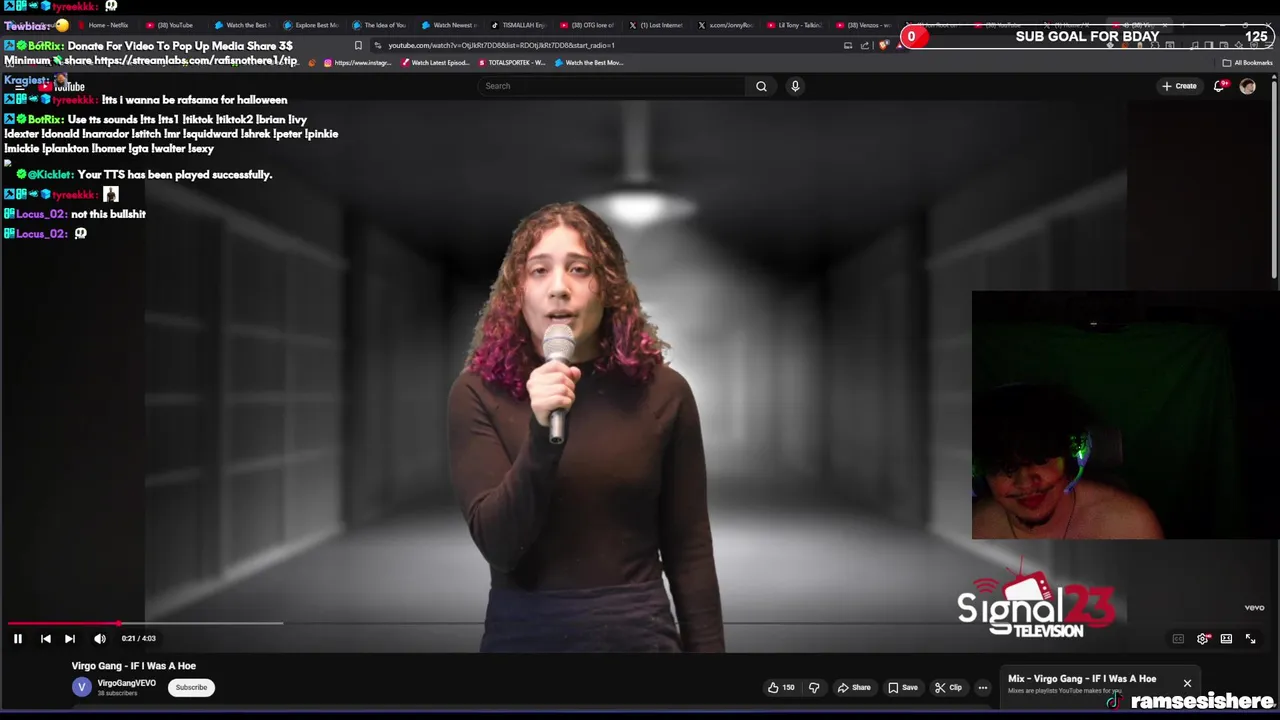Open site information icon in address bar
This screenshot has width=1280, height=720.
click(x=377, y=45)
